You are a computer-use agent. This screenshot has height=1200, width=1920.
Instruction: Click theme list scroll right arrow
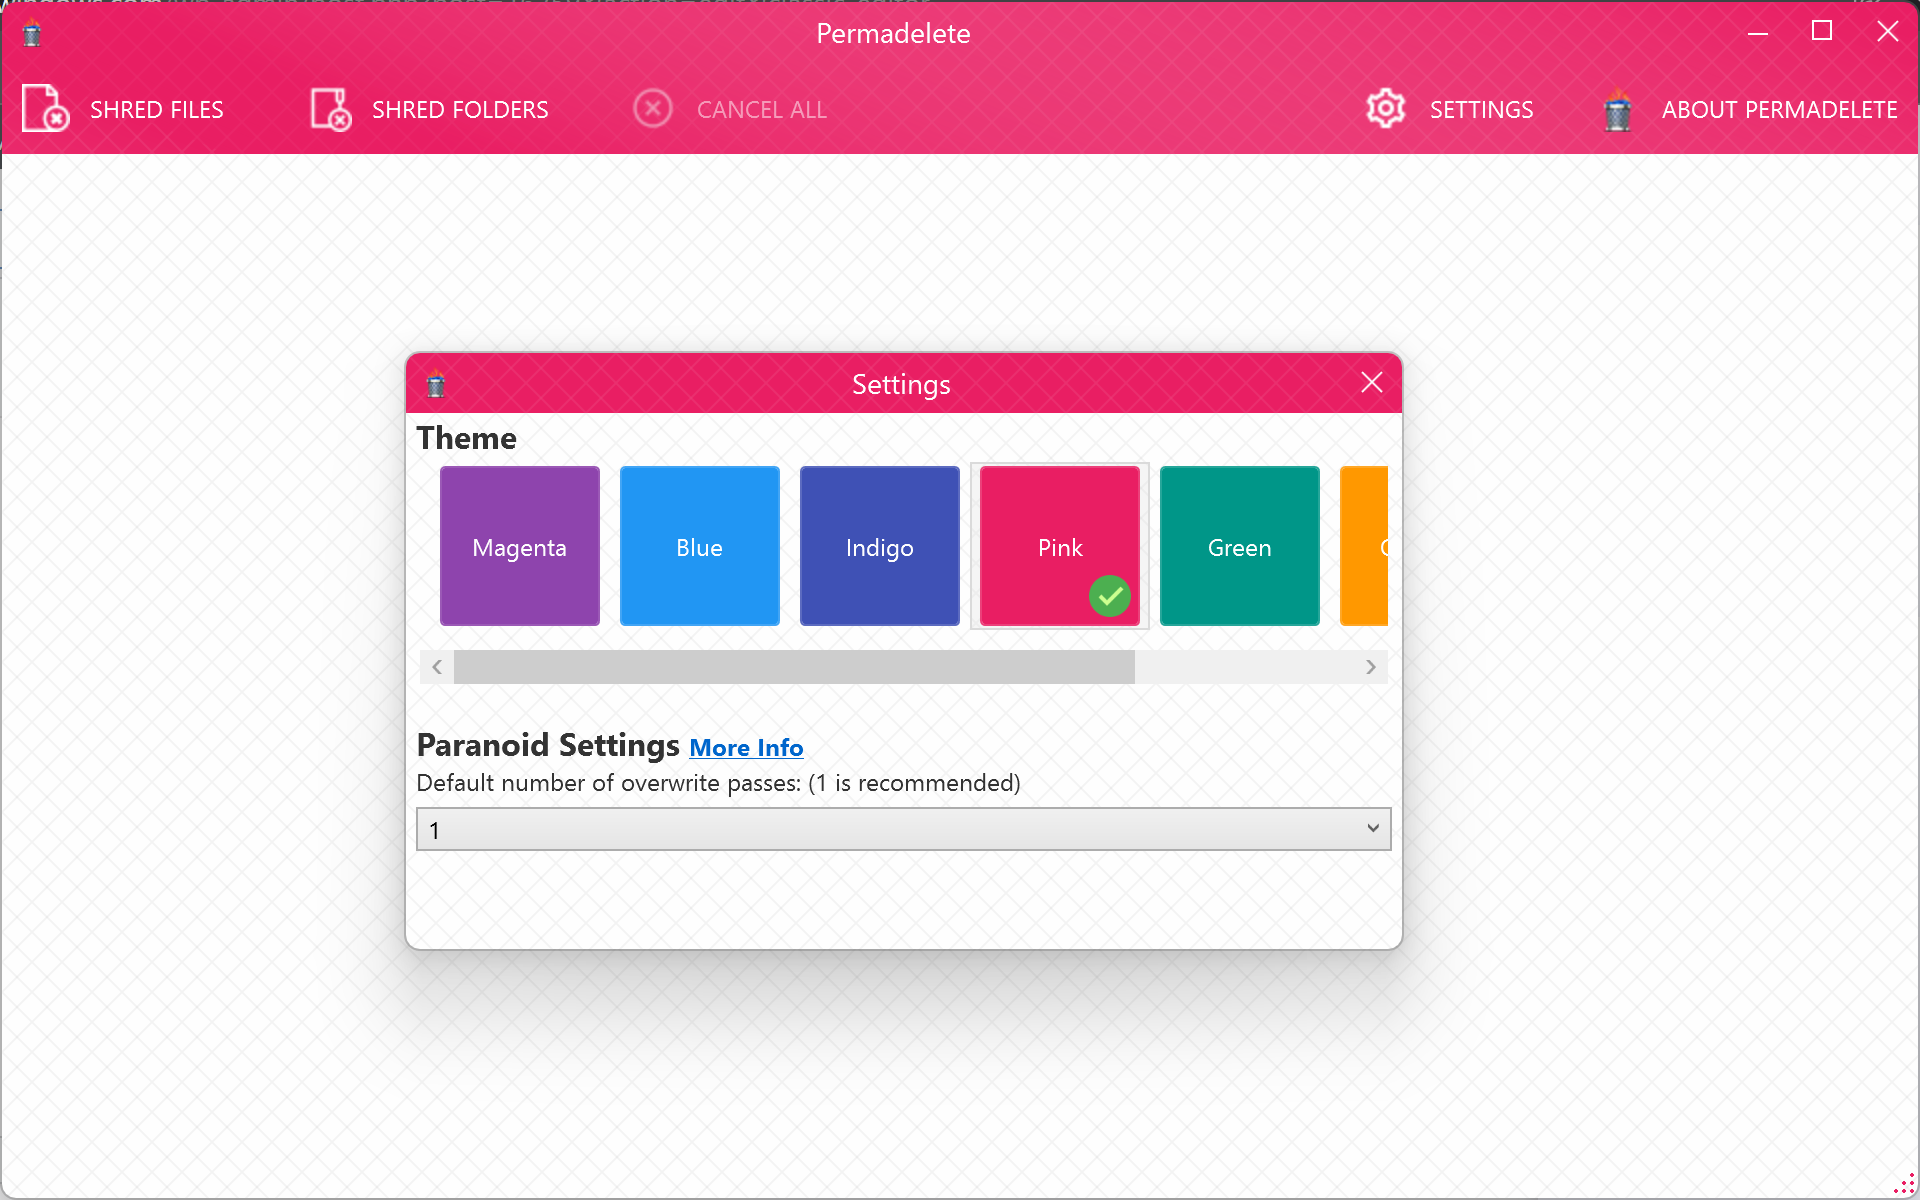1371,667
